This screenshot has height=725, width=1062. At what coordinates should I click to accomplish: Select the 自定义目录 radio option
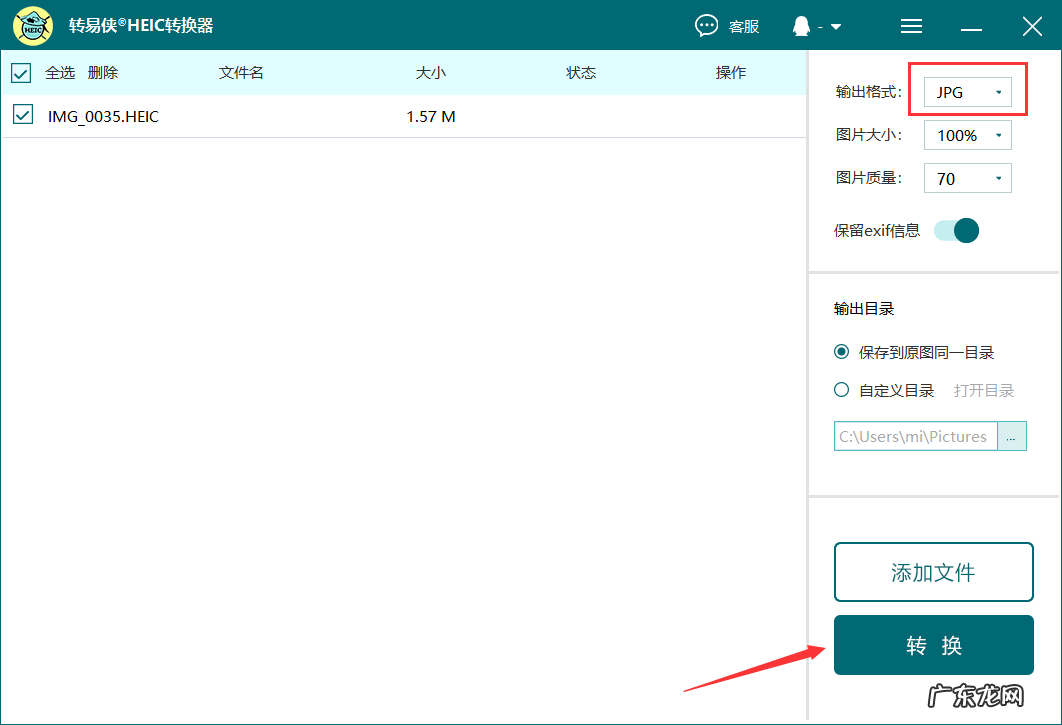click(x=841, y=389)
